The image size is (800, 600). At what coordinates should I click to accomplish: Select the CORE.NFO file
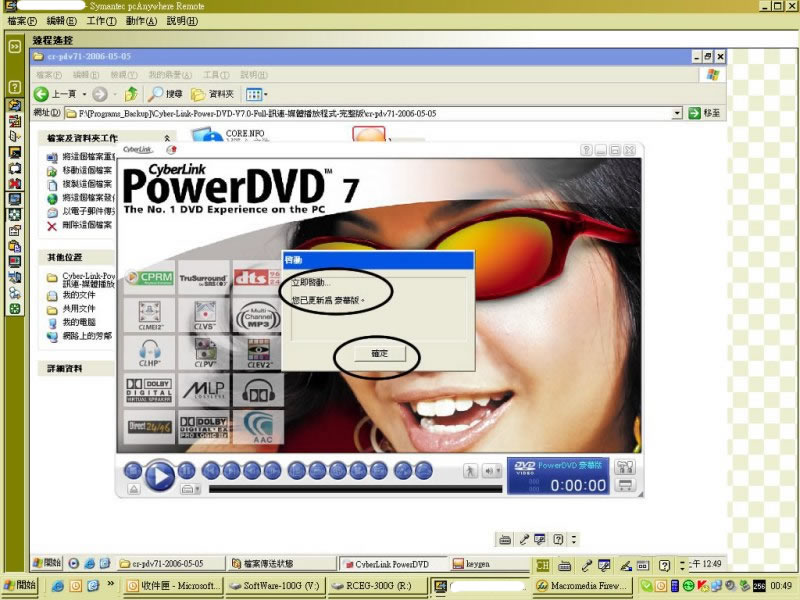click(229, 135)
